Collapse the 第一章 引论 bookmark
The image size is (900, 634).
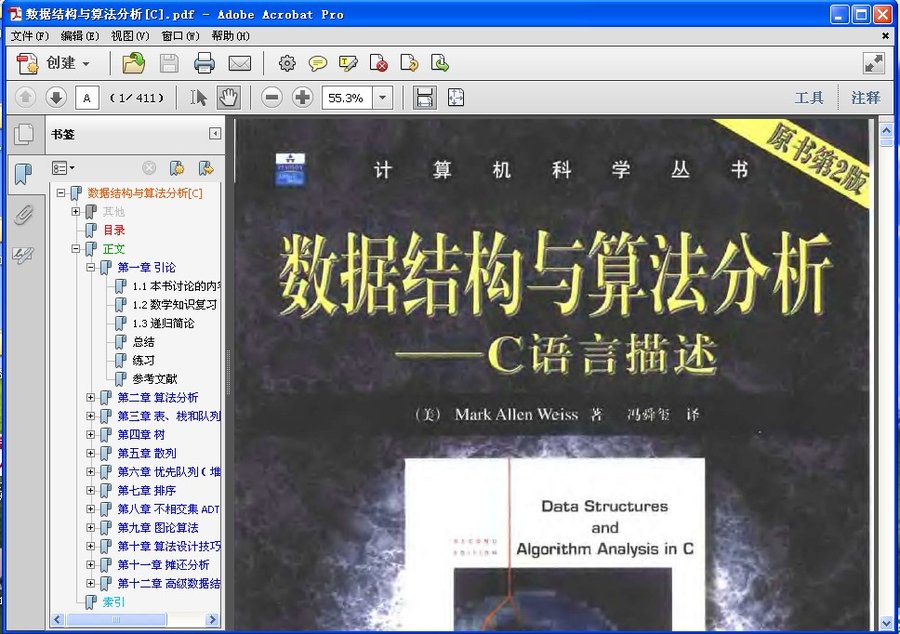click(91, 267)
